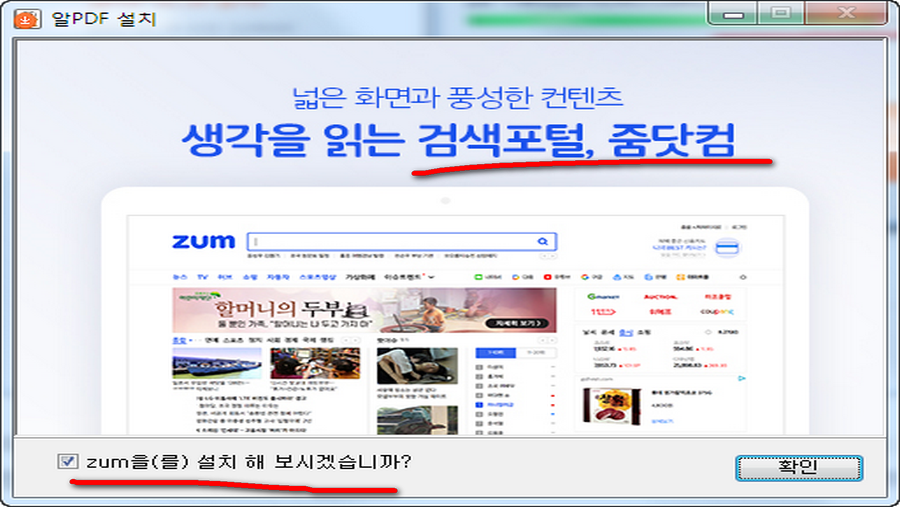Click the window title 알PDF 설치
900x507 pixels.
click(104, 19)
